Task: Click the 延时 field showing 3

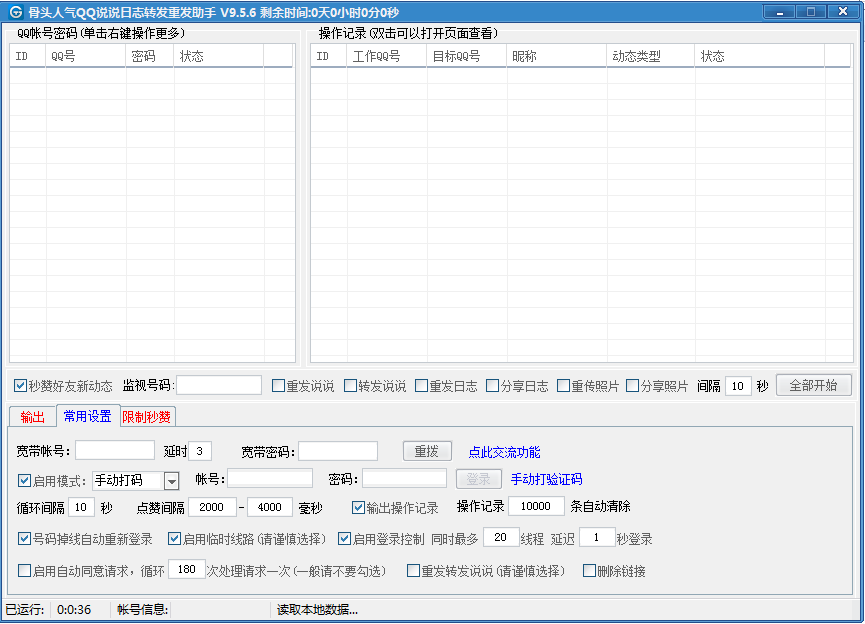Action: 200,451
